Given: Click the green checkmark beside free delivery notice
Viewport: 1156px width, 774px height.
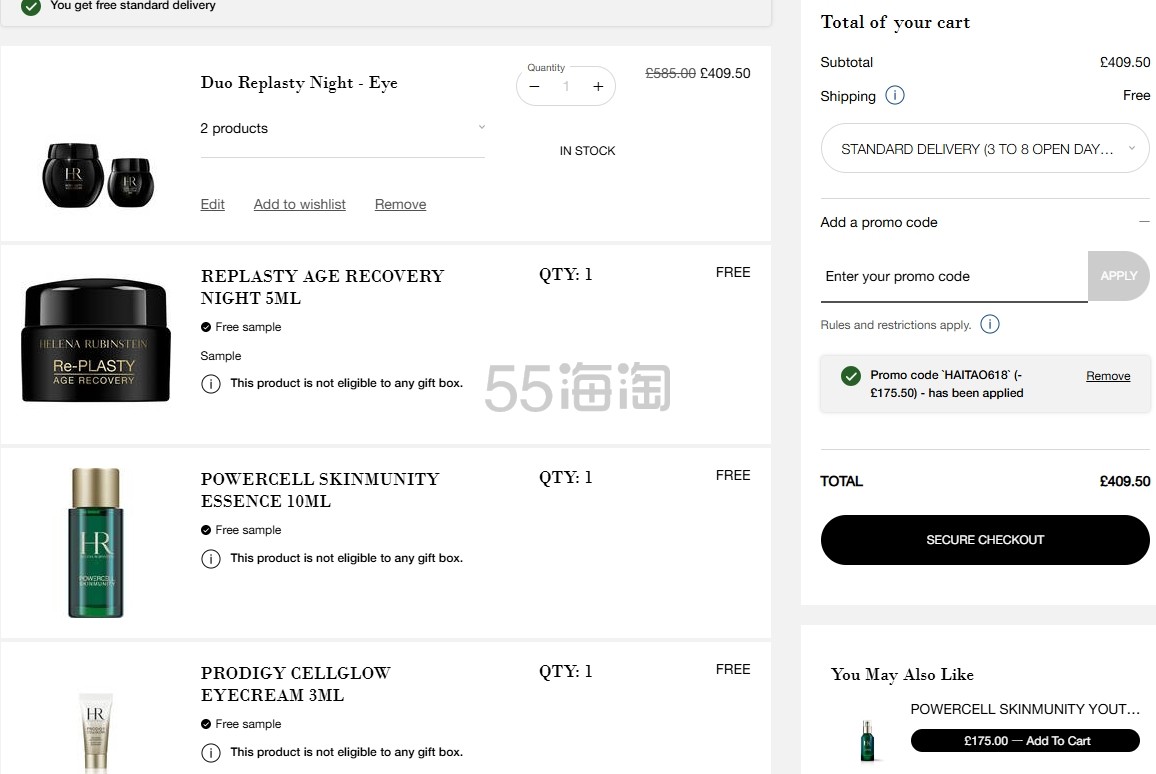Looking at the screenshot, I should (x=31, y=7).
